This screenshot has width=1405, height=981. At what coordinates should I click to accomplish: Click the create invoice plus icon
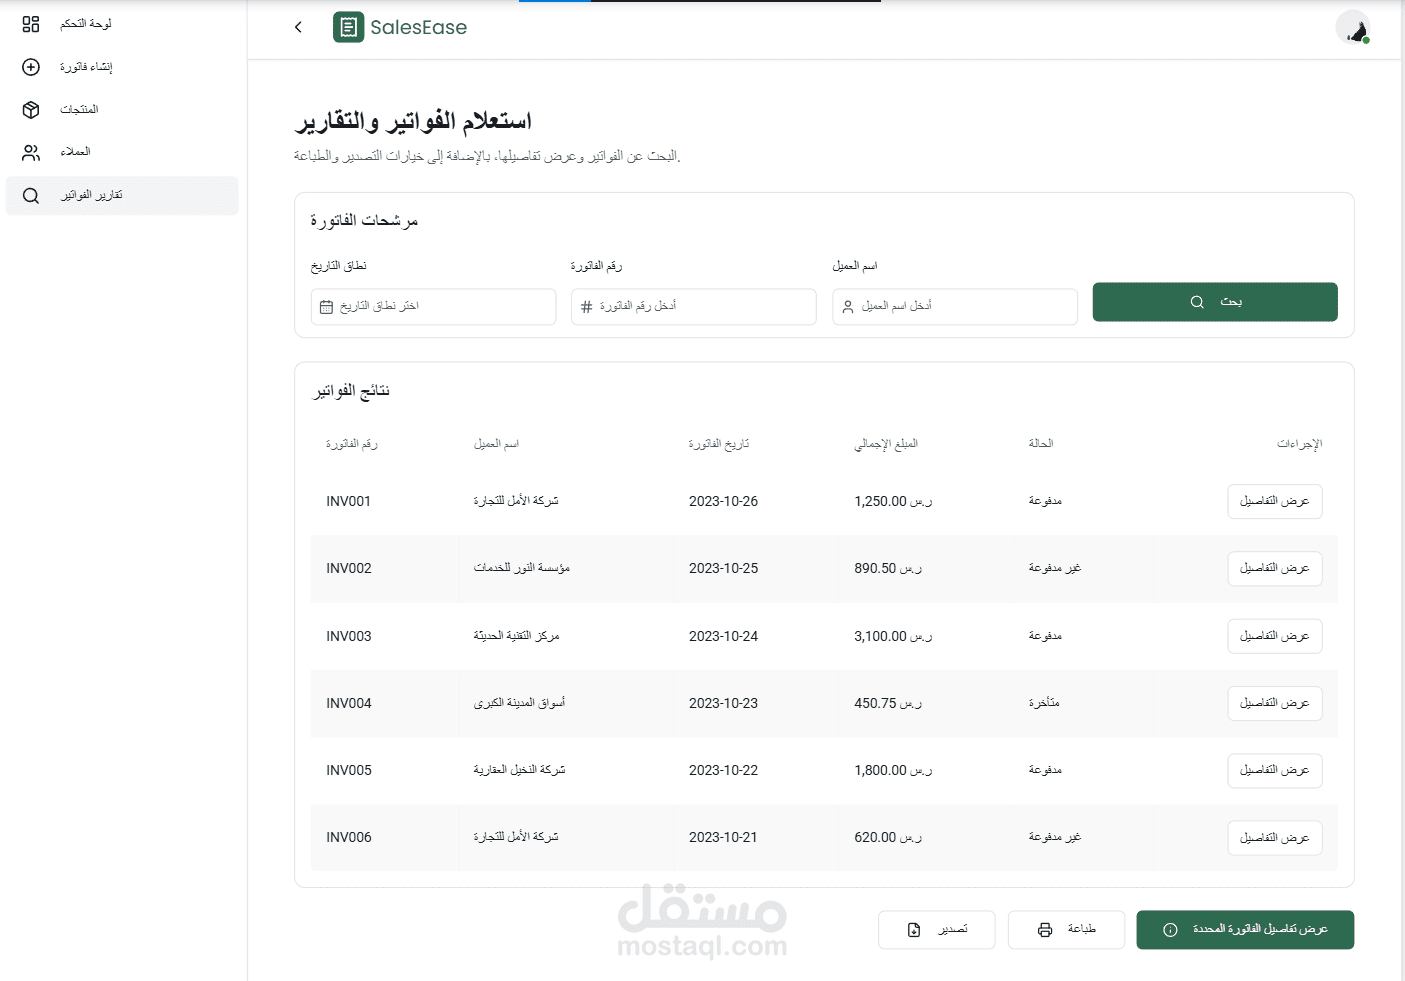(31, 67)
